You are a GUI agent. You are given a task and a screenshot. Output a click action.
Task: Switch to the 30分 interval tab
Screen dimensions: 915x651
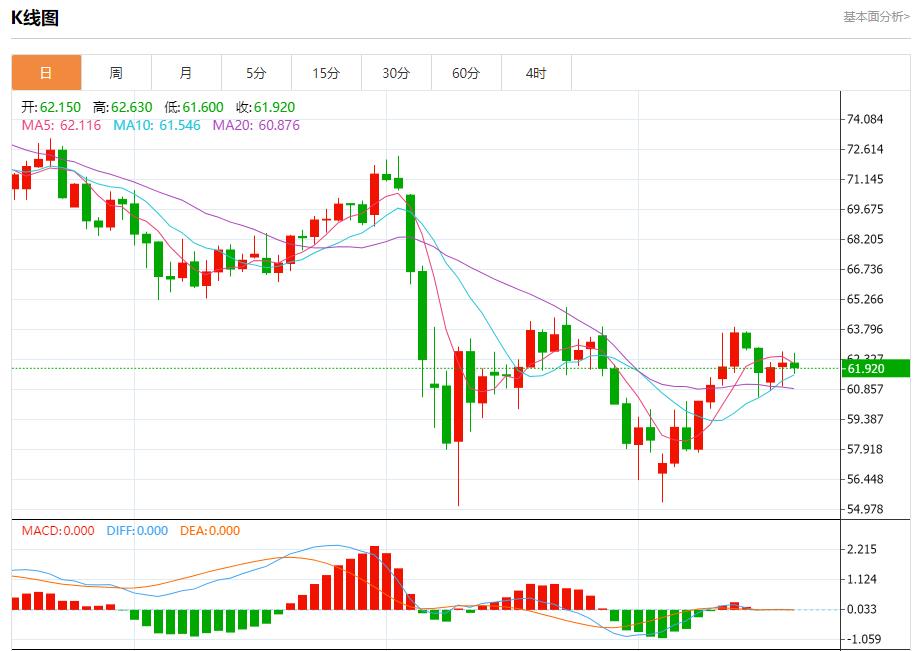point(396,73)
